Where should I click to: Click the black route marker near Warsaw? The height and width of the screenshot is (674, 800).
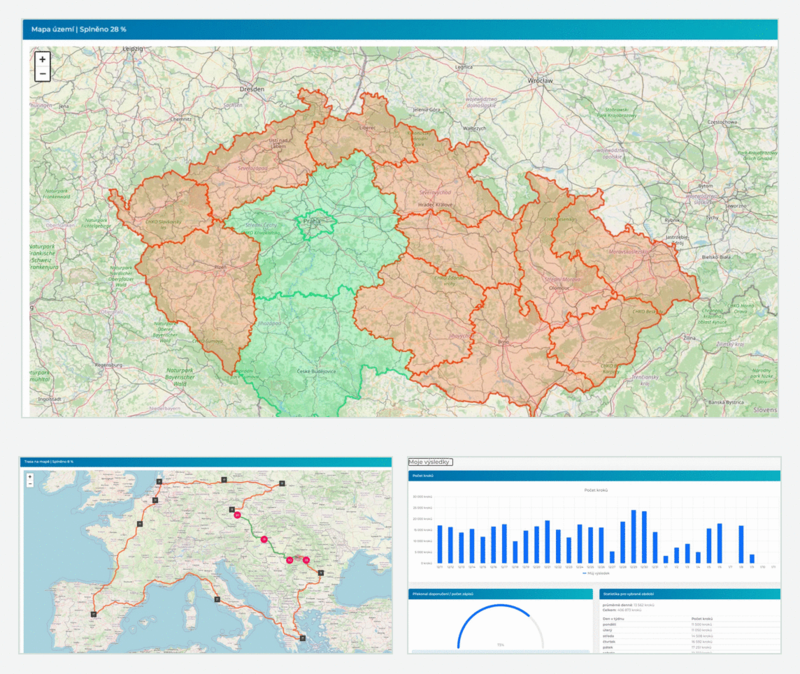click(282, 483)
